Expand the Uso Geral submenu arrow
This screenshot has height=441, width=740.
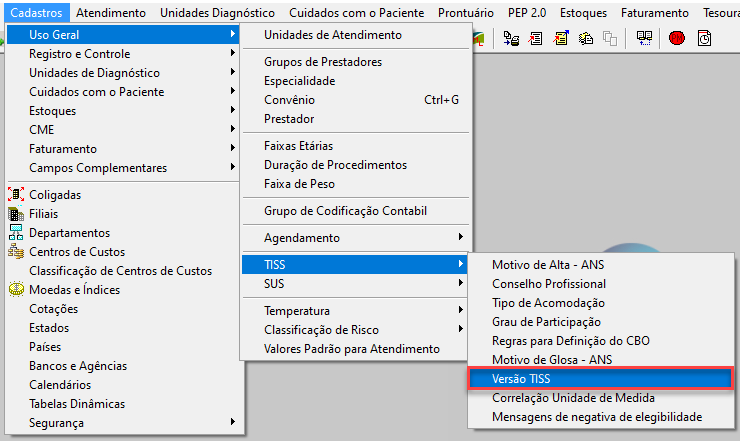pos(233,34)
